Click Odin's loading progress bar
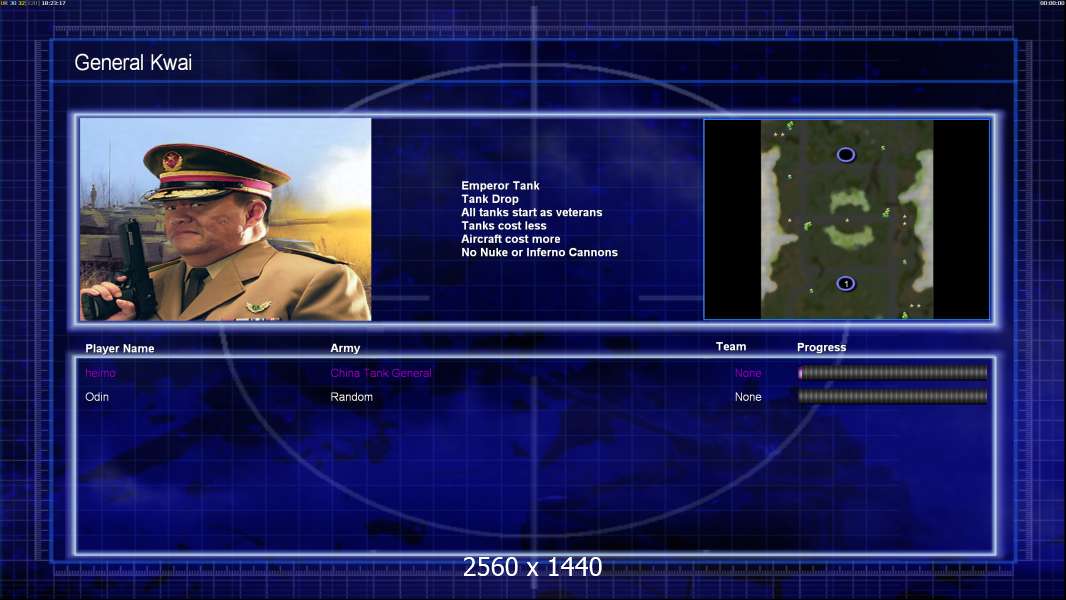1066x600 pixels. pyautogui.click(x=893, y=396)
